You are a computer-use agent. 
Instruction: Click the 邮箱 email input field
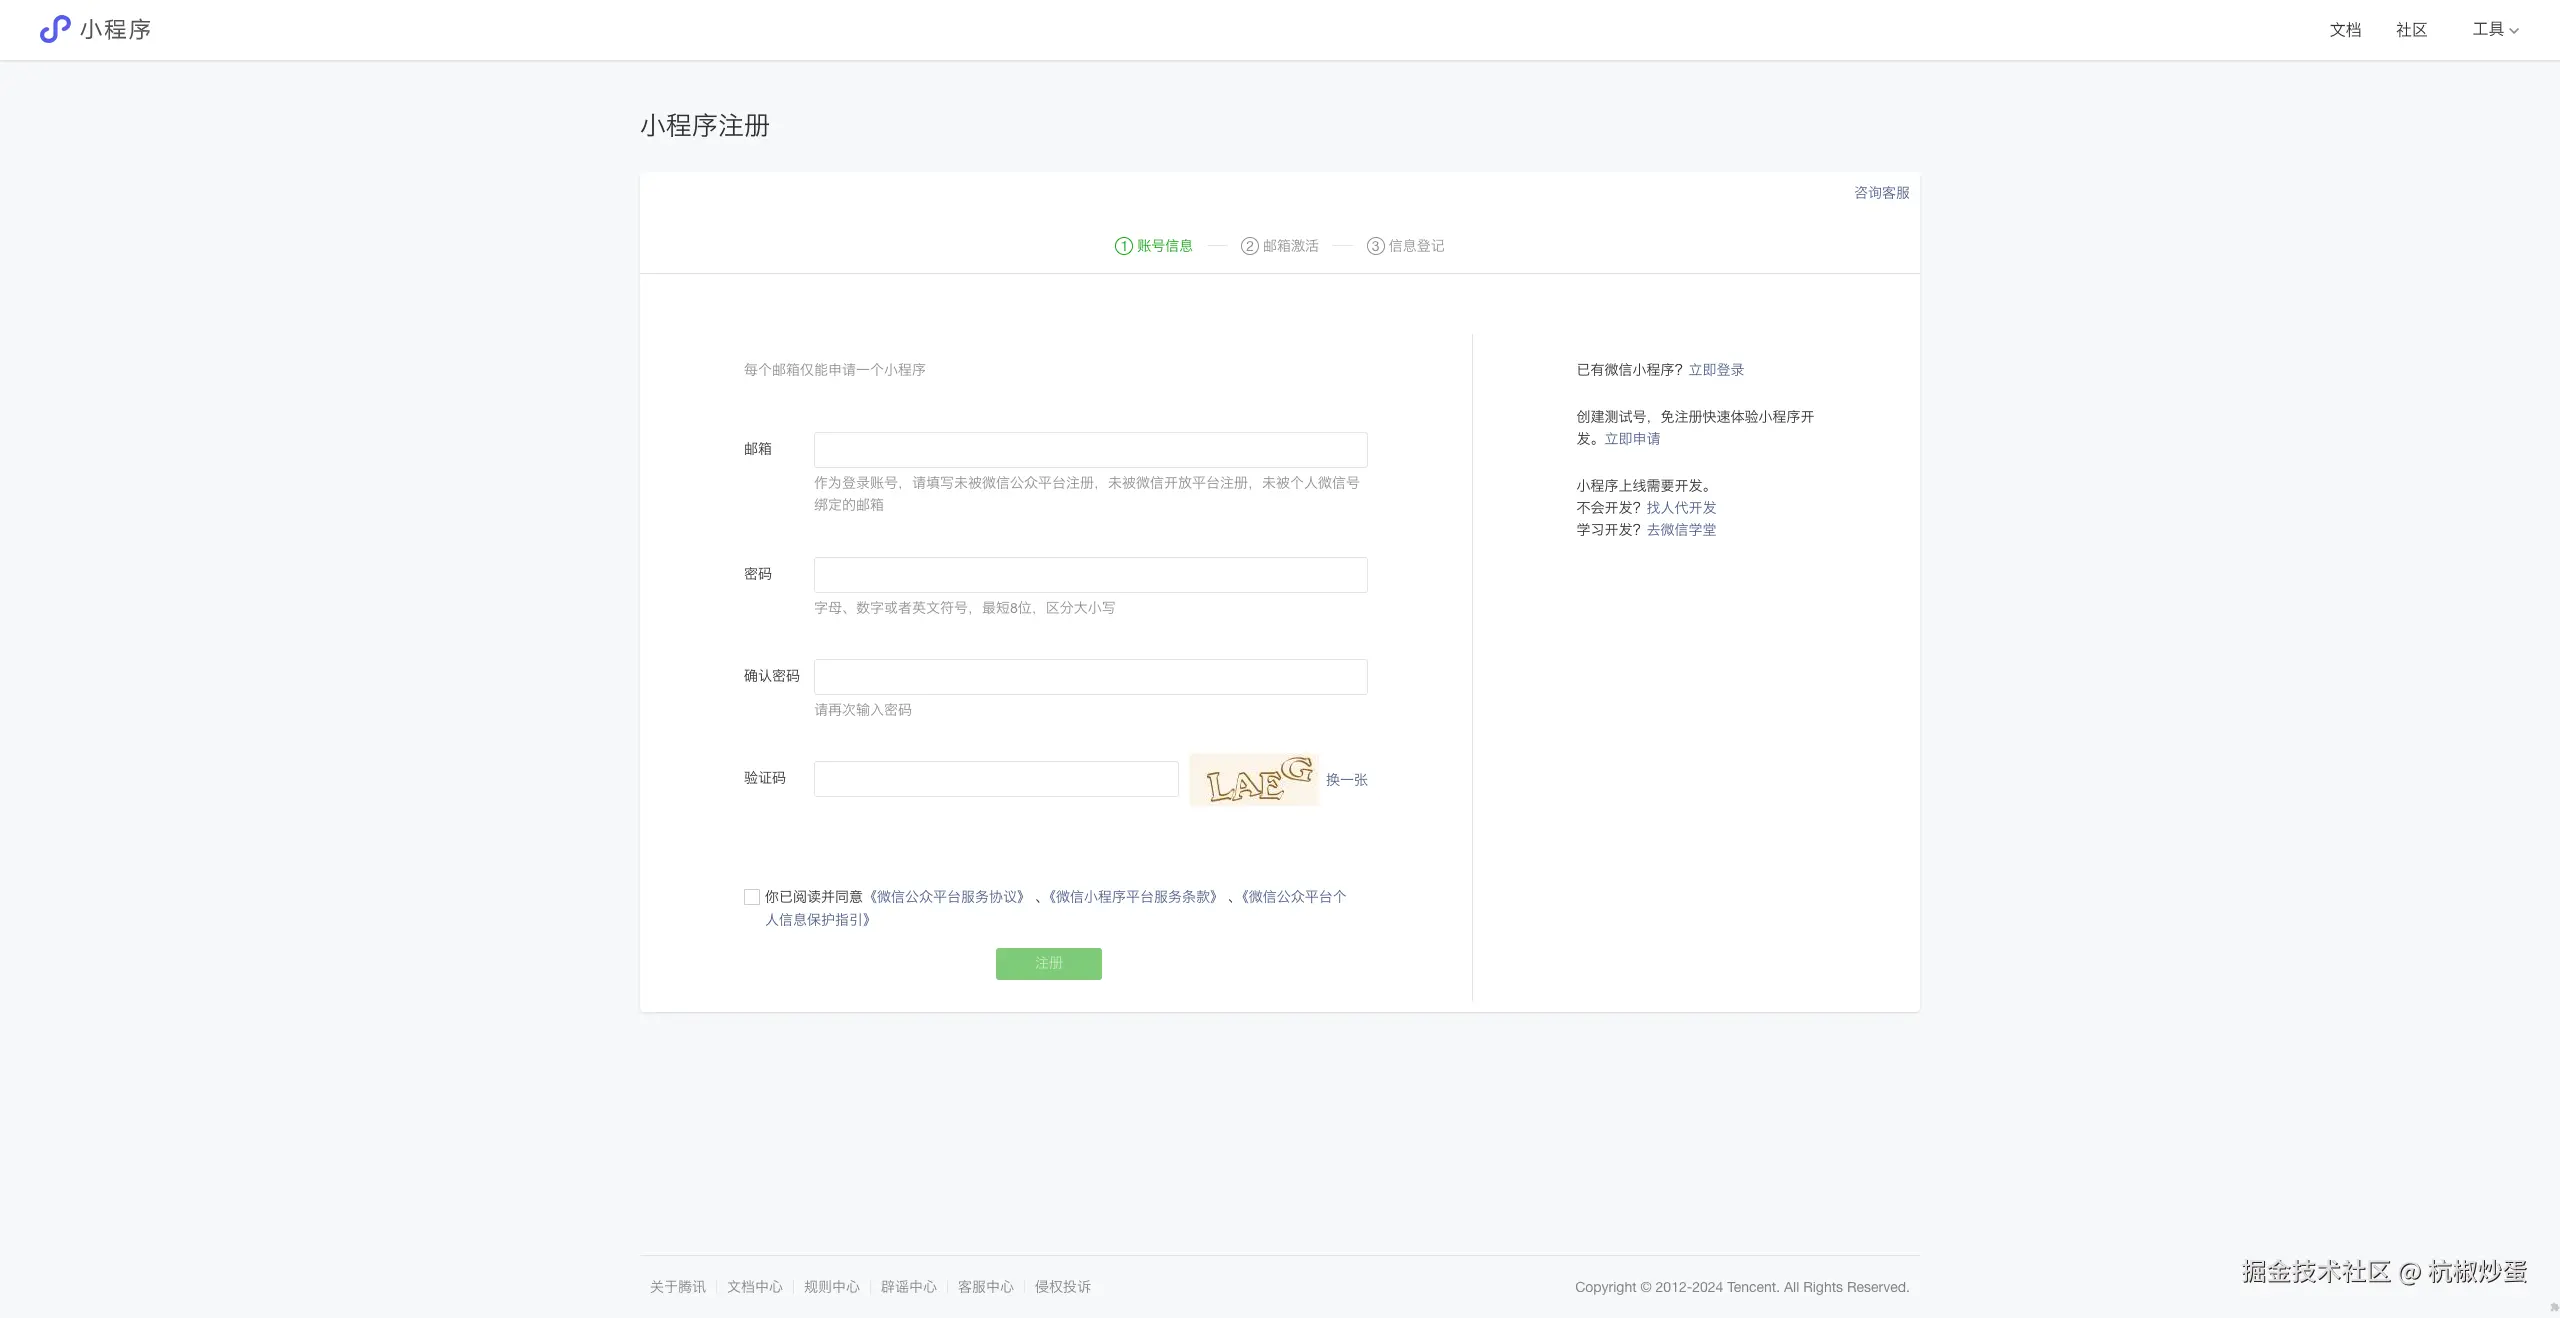[x=1090, y=450]
